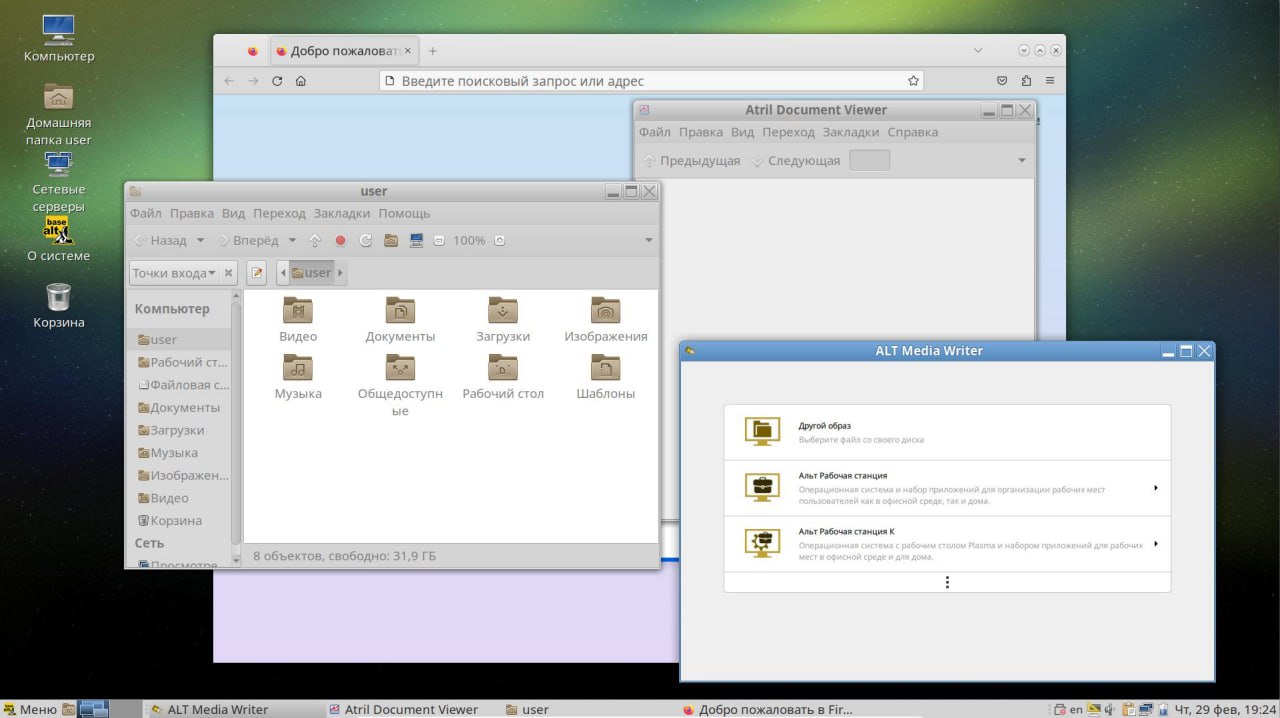The width and height of the screenshot is (1280, 718).
Task: Click Вперёд button in file manager
Action: (x=250, y=240)
